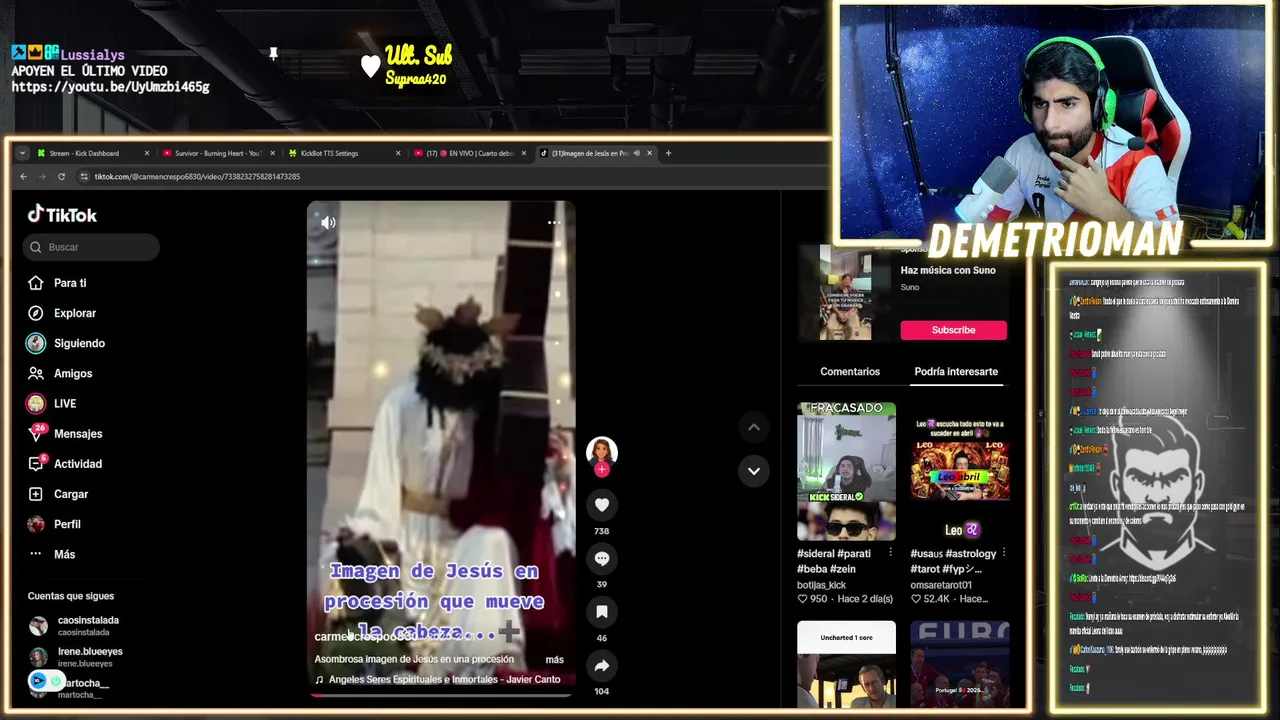Open the Leo abril astrology video

coord(960,471)
